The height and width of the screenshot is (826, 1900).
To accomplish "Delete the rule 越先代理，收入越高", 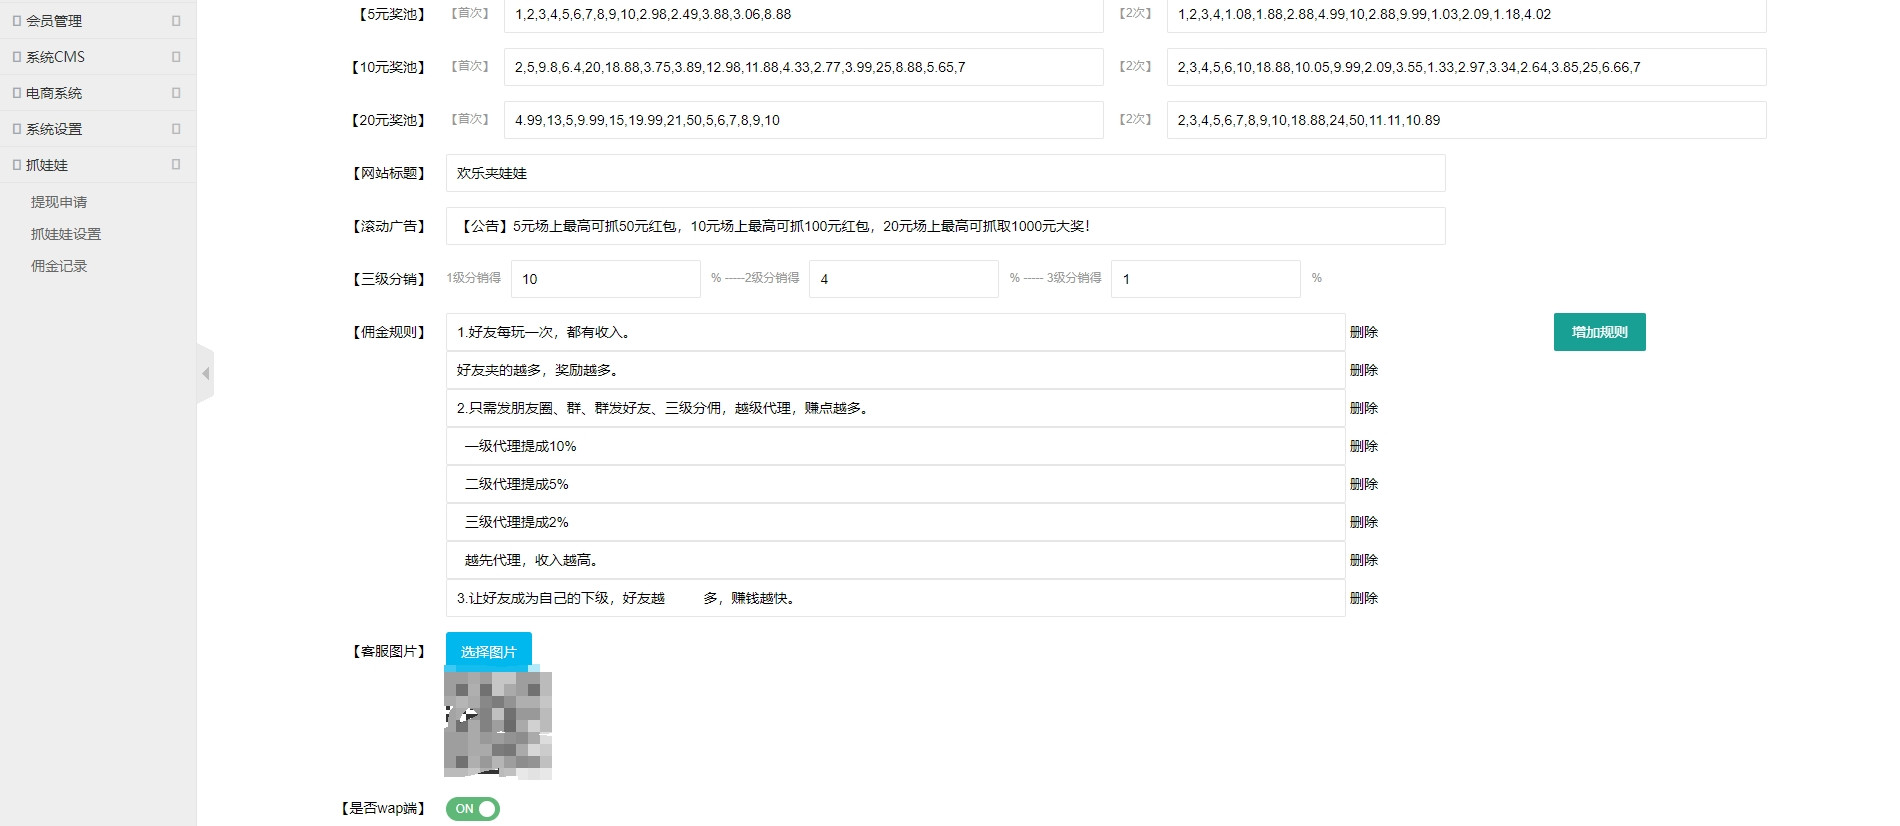I will coord(1364,560).
